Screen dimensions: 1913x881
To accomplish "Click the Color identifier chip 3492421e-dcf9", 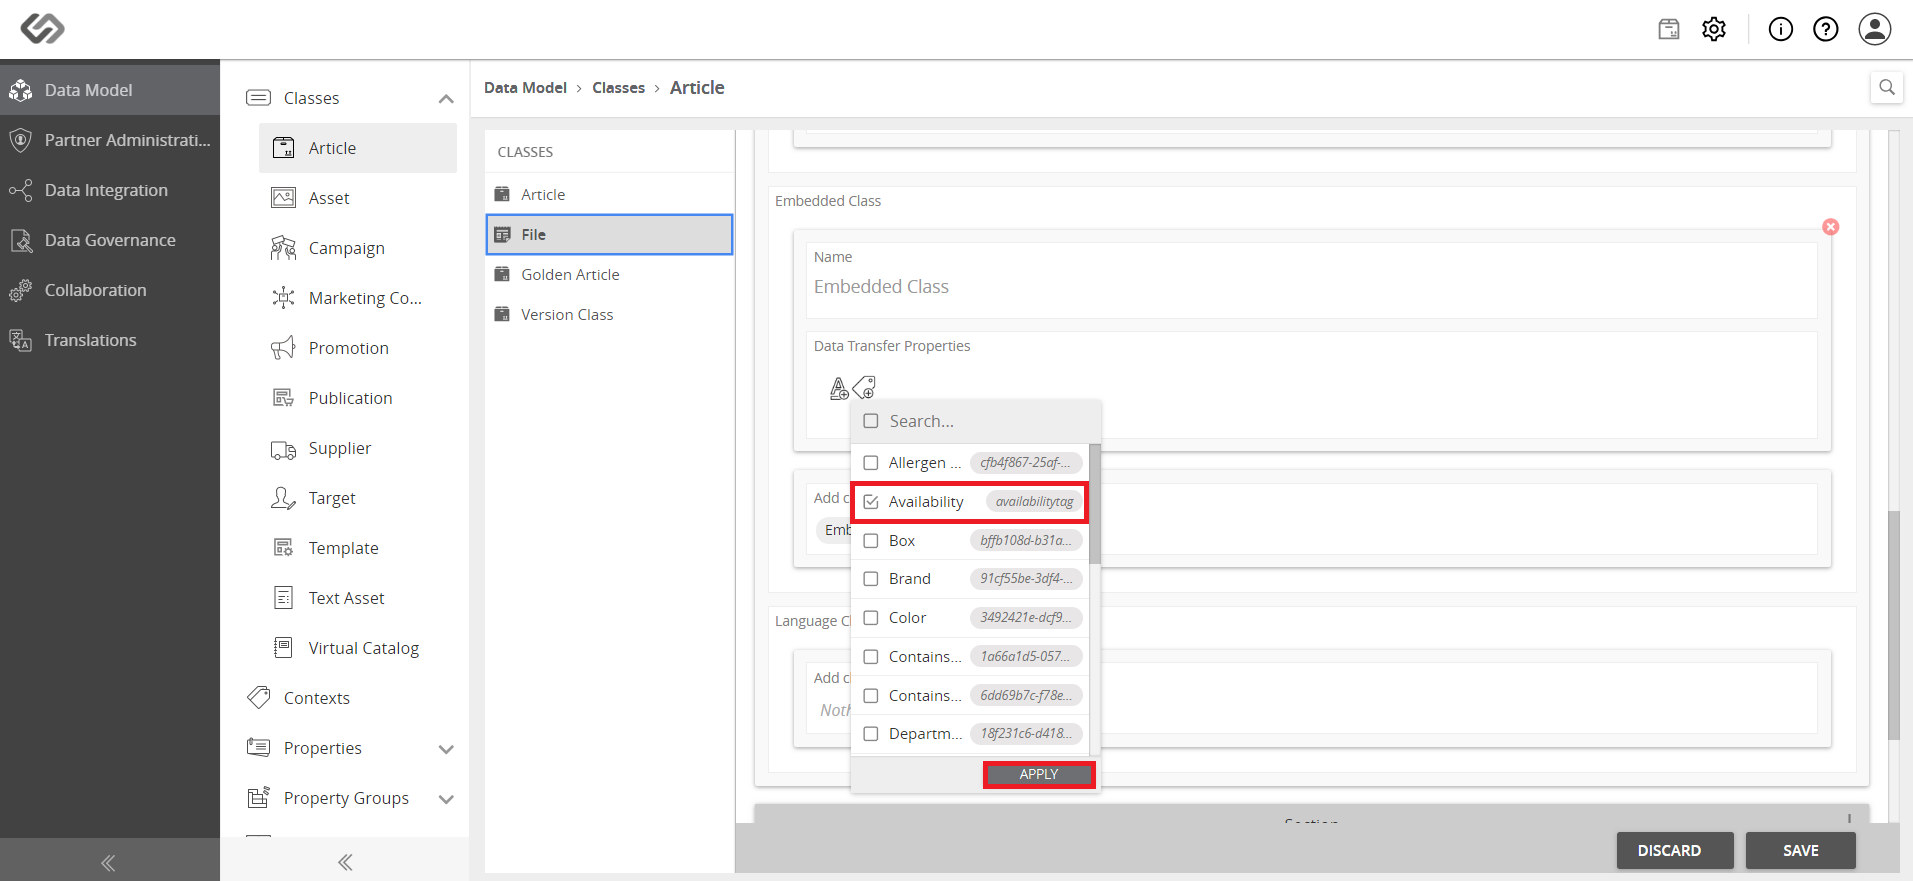I will pyautogui.click(x=1026, y=618).
